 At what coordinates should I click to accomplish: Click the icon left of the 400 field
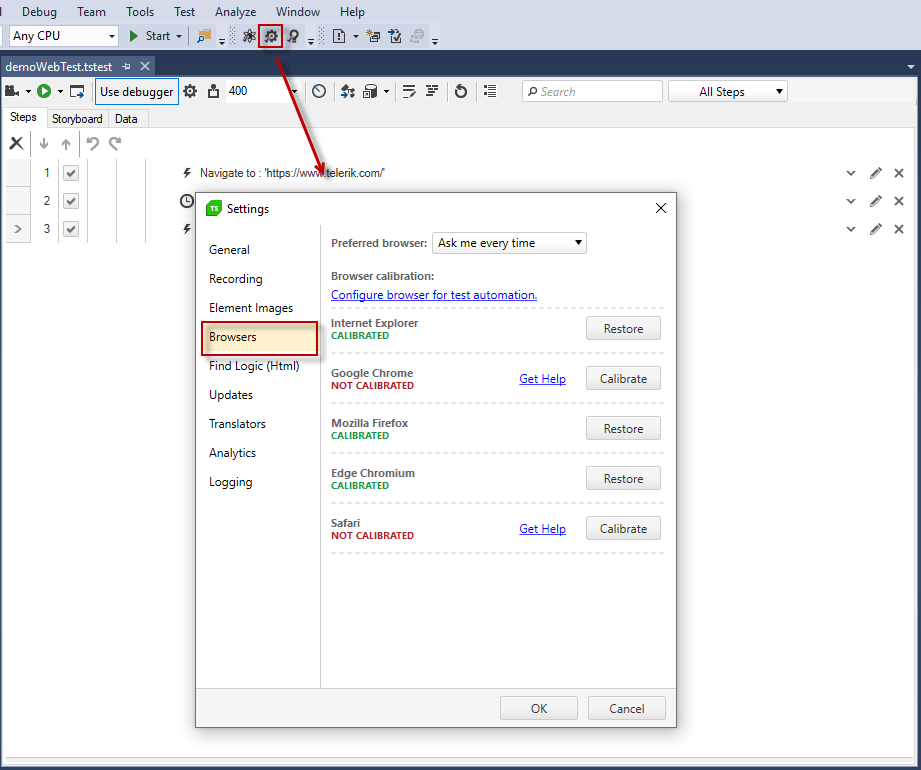click(x=213, y=91)
